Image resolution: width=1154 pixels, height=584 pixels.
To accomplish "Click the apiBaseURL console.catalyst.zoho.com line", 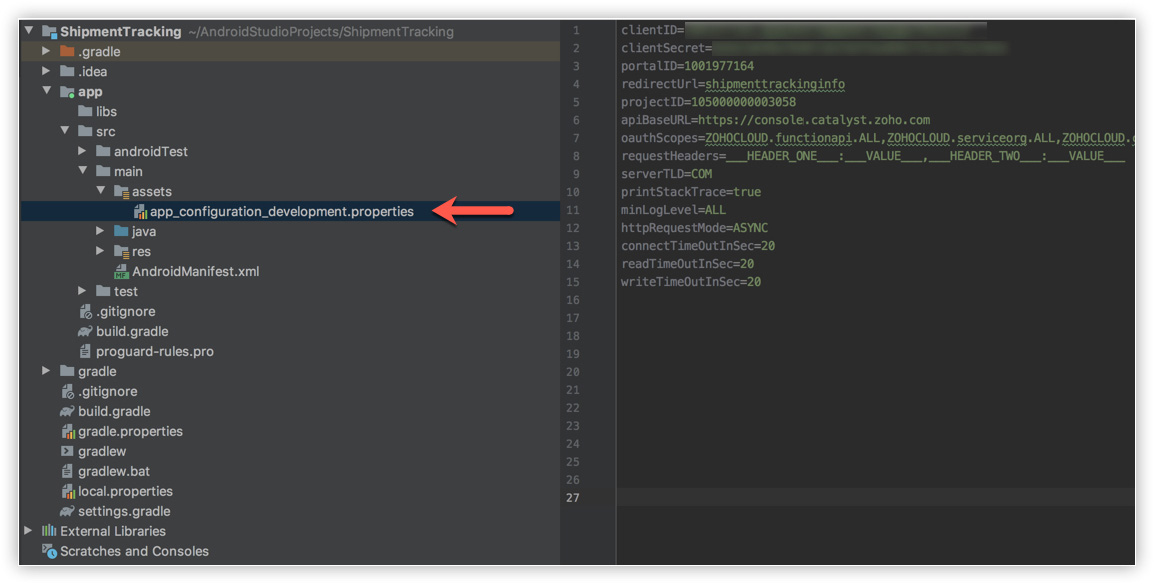I will [775, 120].
